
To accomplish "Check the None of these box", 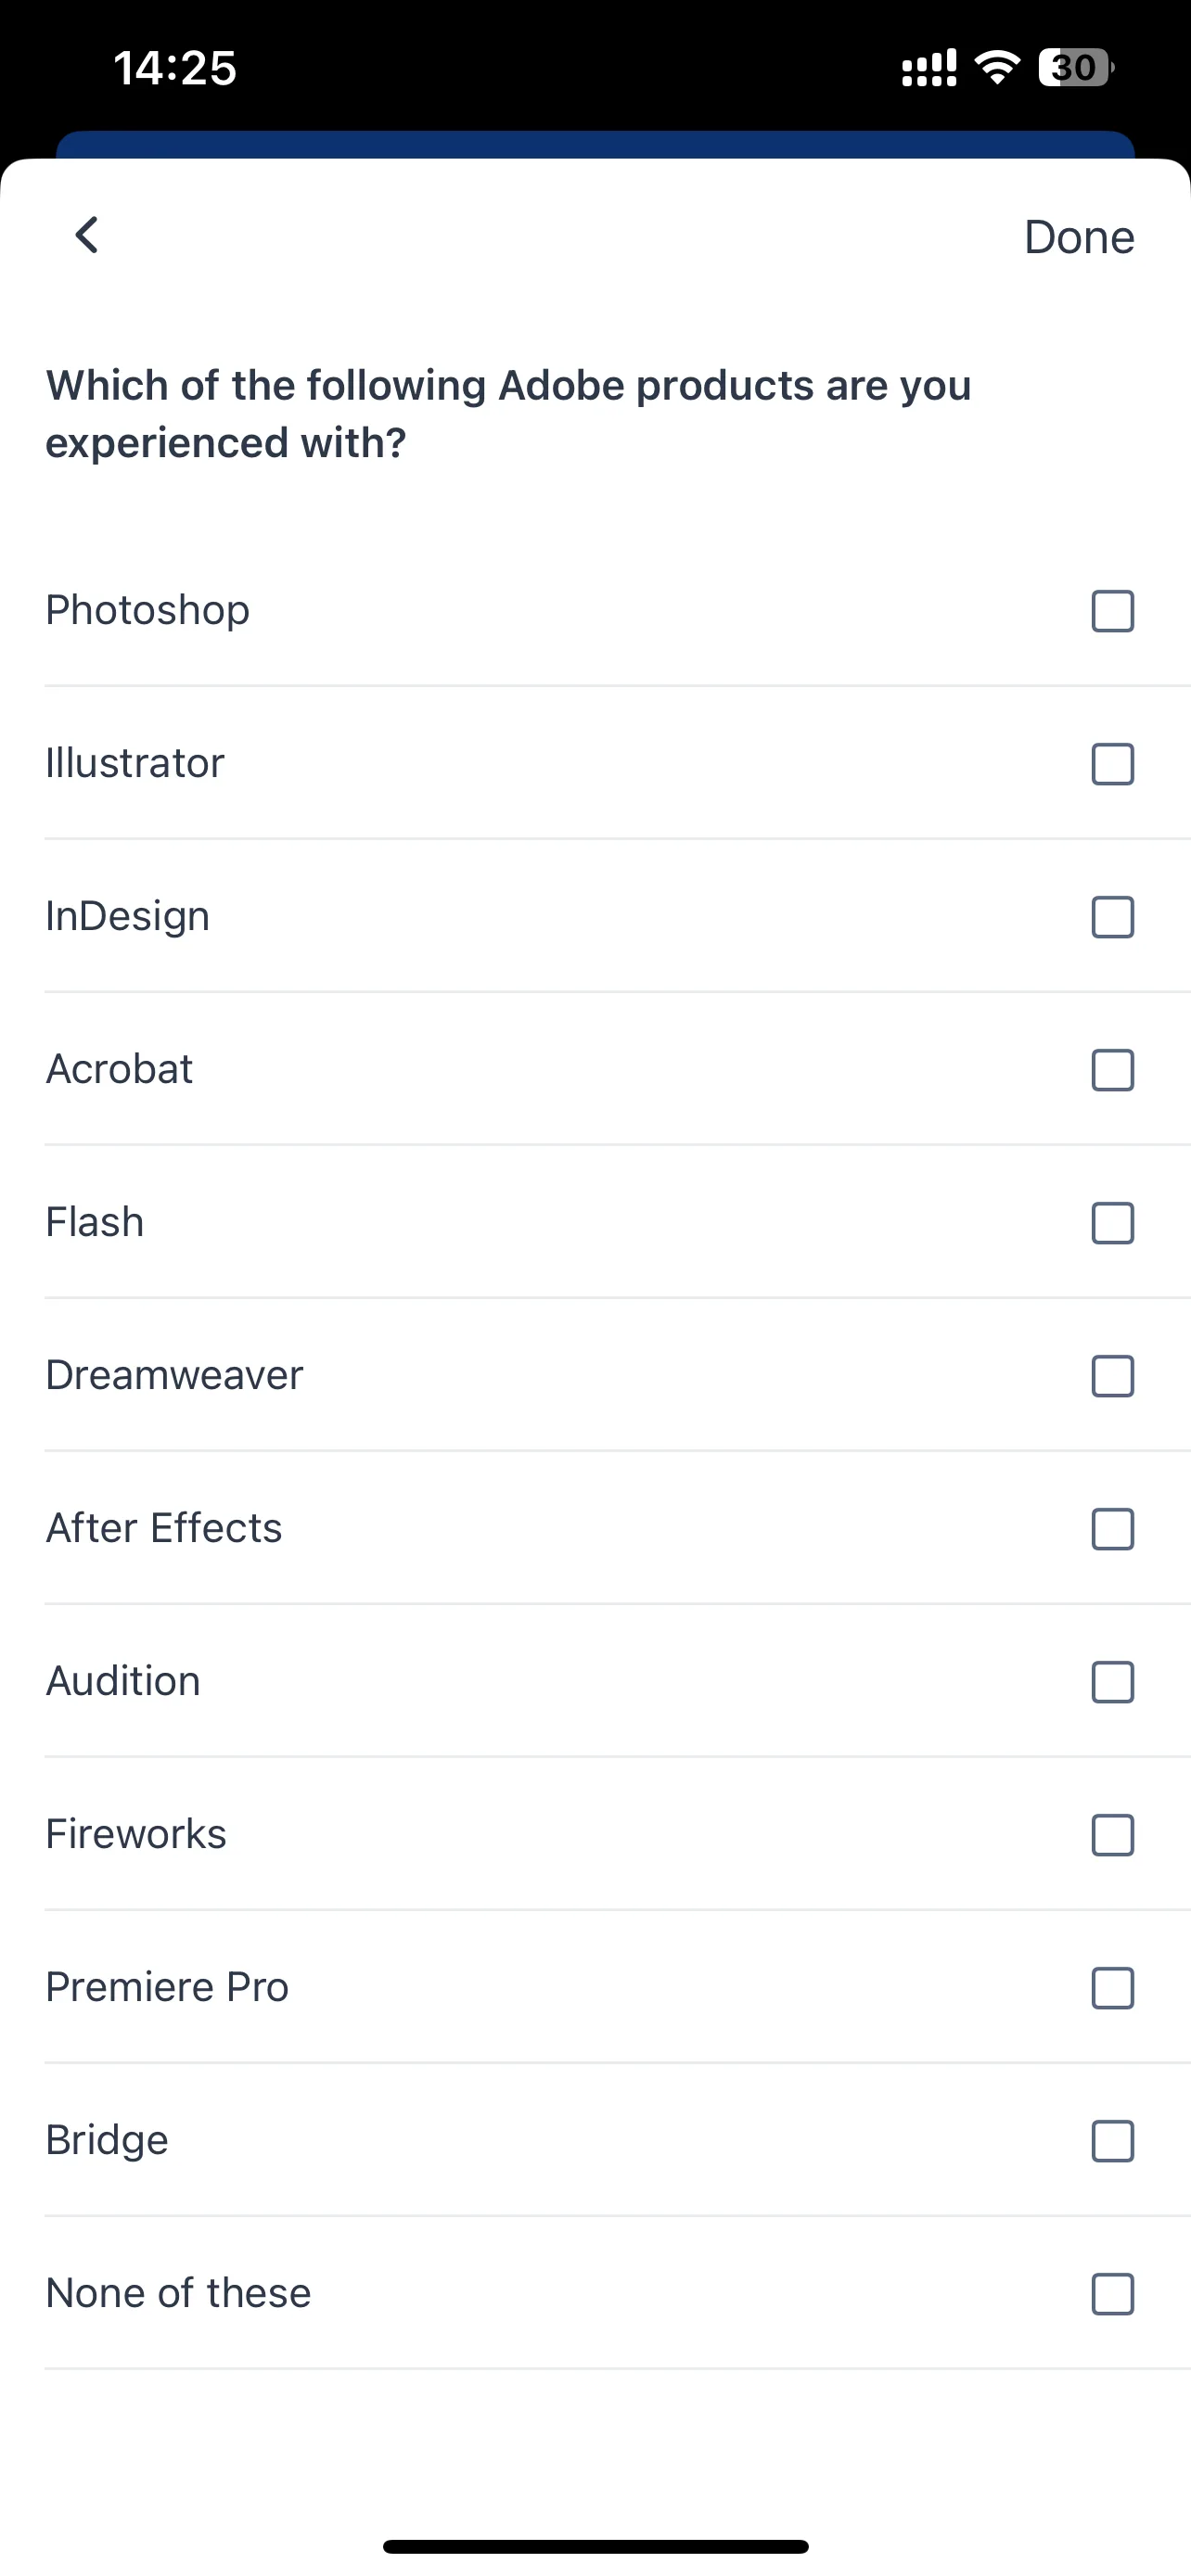I will tap(1112, 2294).
